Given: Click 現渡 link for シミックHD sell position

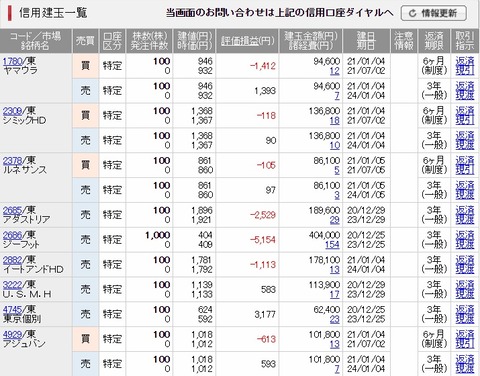Looking at the screenshot, I should pyautogui.click(x=465, y=145).
